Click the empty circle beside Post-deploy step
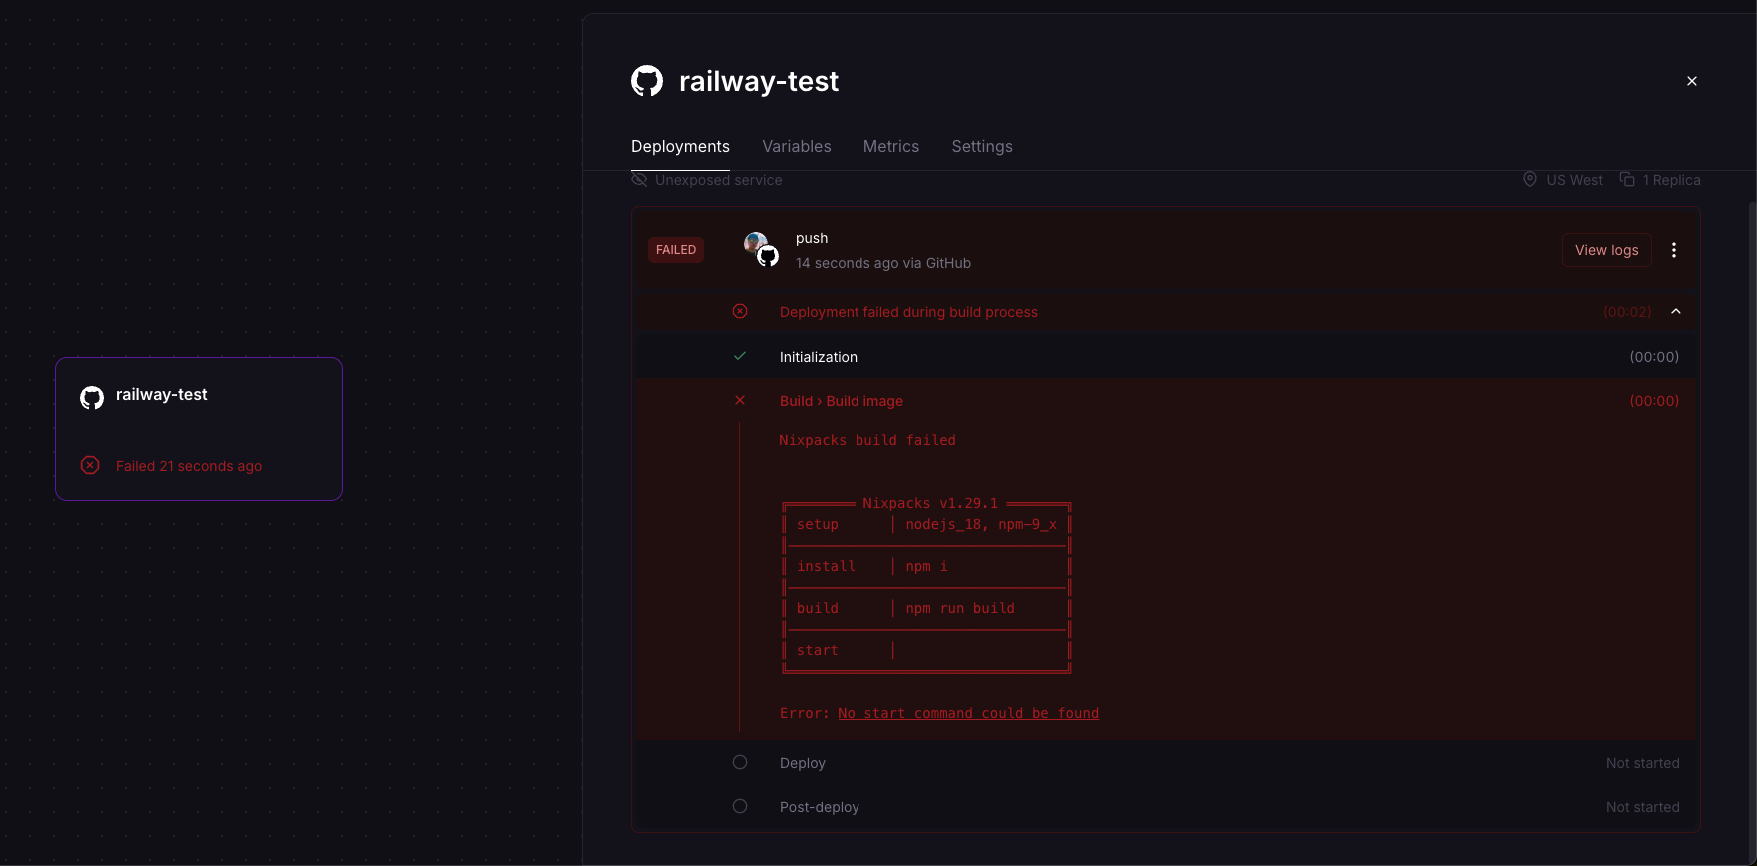 point(740,806)
